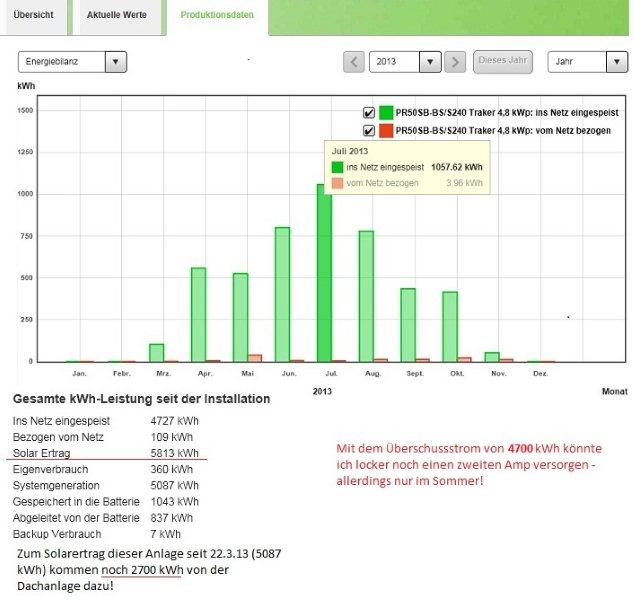This screenshot has height=600, width=633.
Task: Click the Dieses Jahr button
Action: [503, 61]
